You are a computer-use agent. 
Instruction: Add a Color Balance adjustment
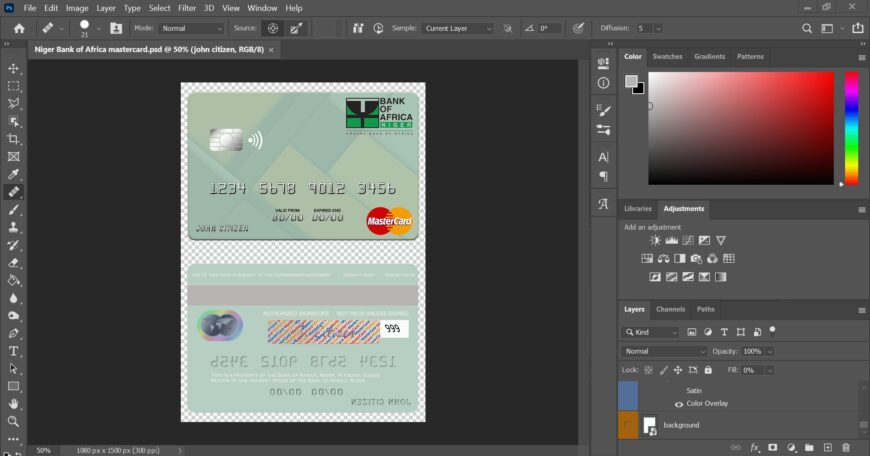[x=664, y=259]
